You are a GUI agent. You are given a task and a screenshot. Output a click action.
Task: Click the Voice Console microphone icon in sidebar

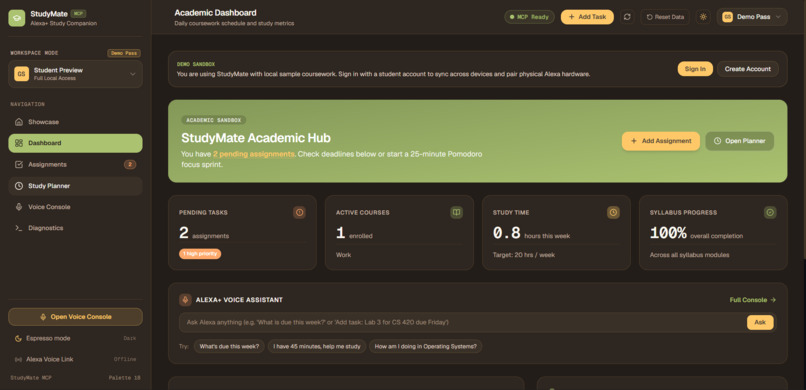[19, 207]
